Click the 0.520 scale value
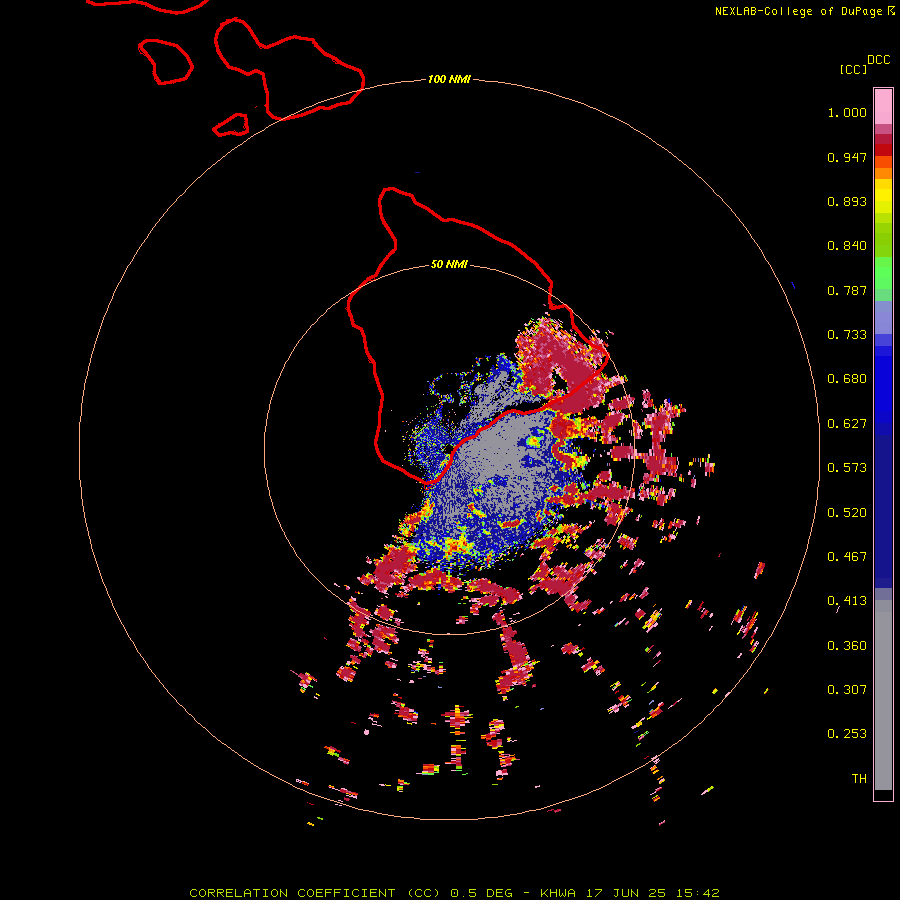The image size is (900, 900). coord(847,513)
